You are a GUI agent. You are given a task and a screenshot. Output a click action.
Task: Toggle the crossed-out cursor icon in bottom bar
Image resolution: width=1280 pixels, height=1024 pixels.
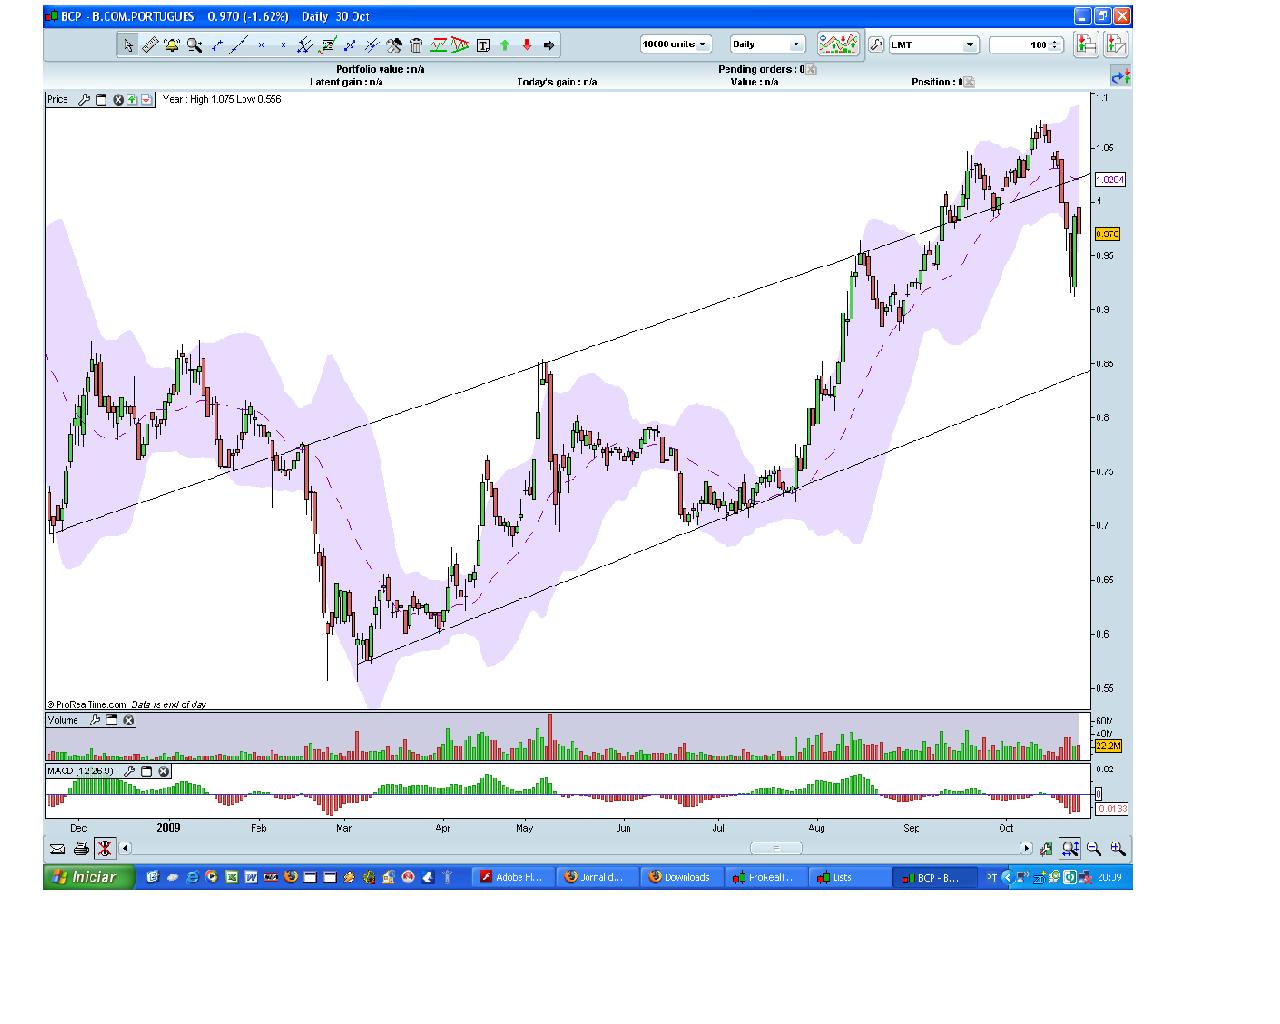click(104, 849)
